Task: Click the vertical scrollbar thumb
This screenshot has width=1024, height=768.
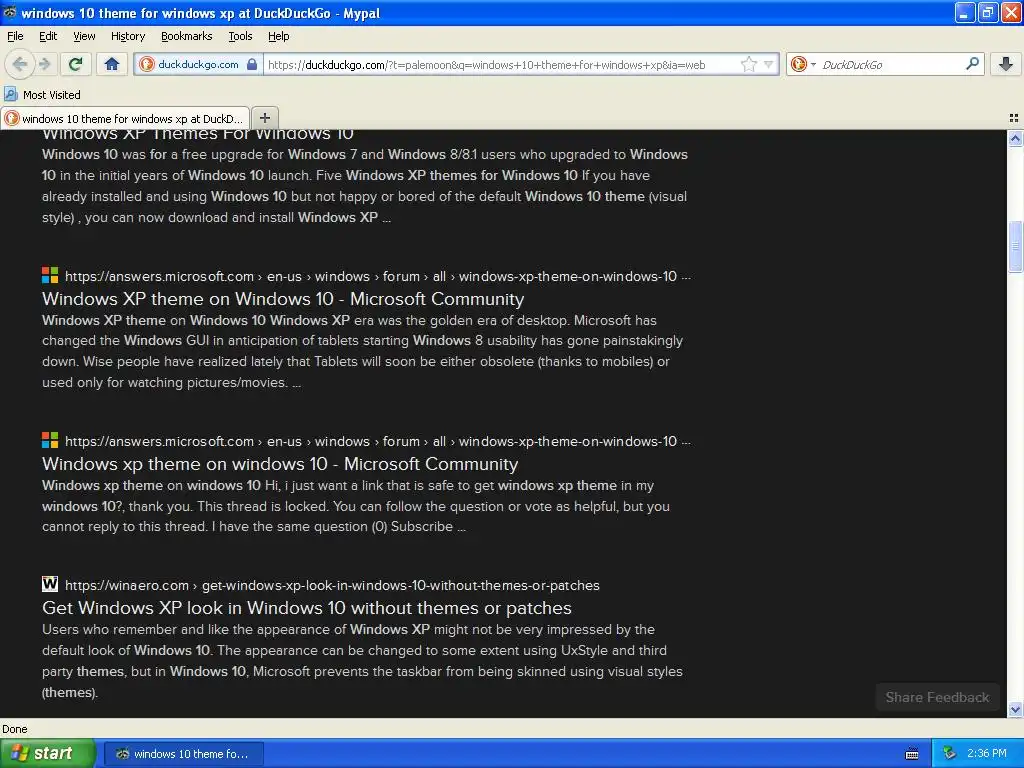Action: [1015, 247]
